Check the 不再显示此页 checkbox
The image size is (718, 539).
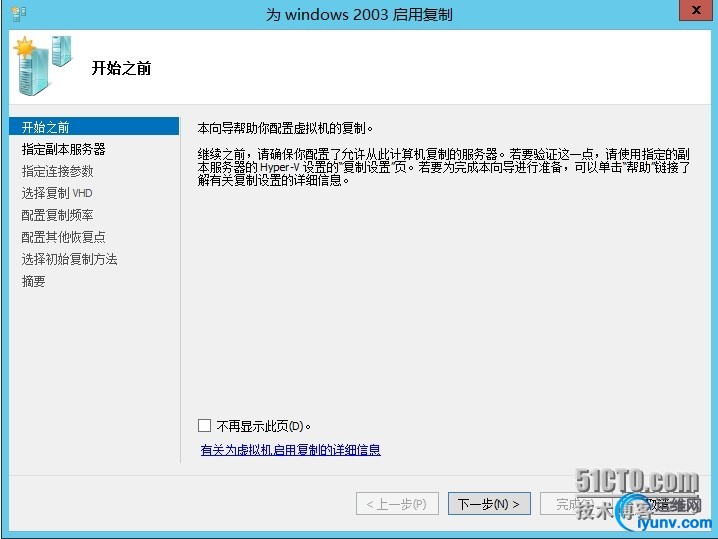pos(204,425)
